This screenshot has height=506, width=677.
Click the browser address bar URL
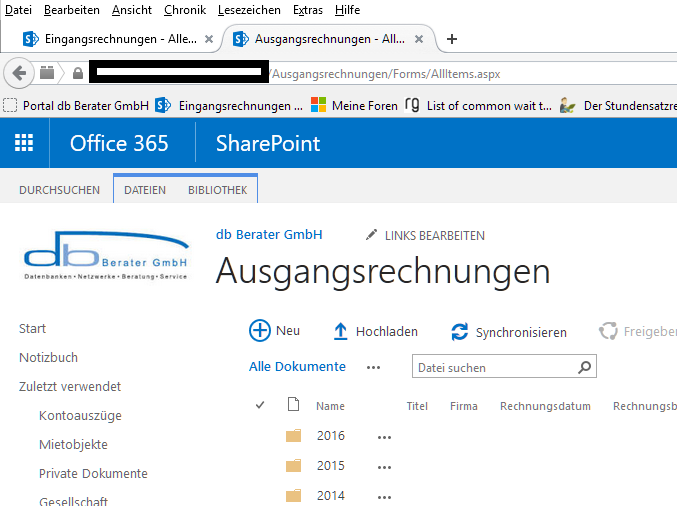pos(386,74)
